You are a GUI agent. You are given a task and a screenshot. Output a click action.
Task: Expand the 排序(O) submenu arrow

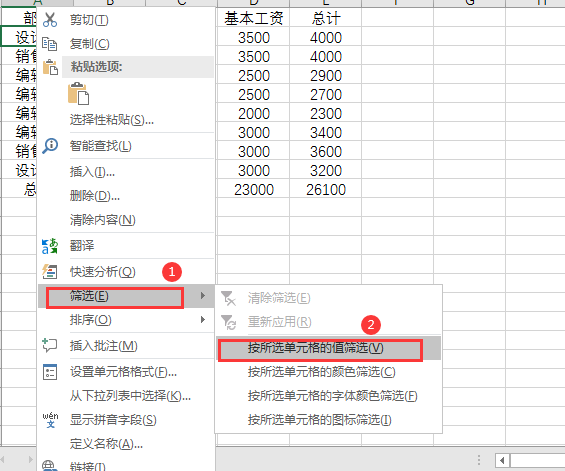coord(203,320)
